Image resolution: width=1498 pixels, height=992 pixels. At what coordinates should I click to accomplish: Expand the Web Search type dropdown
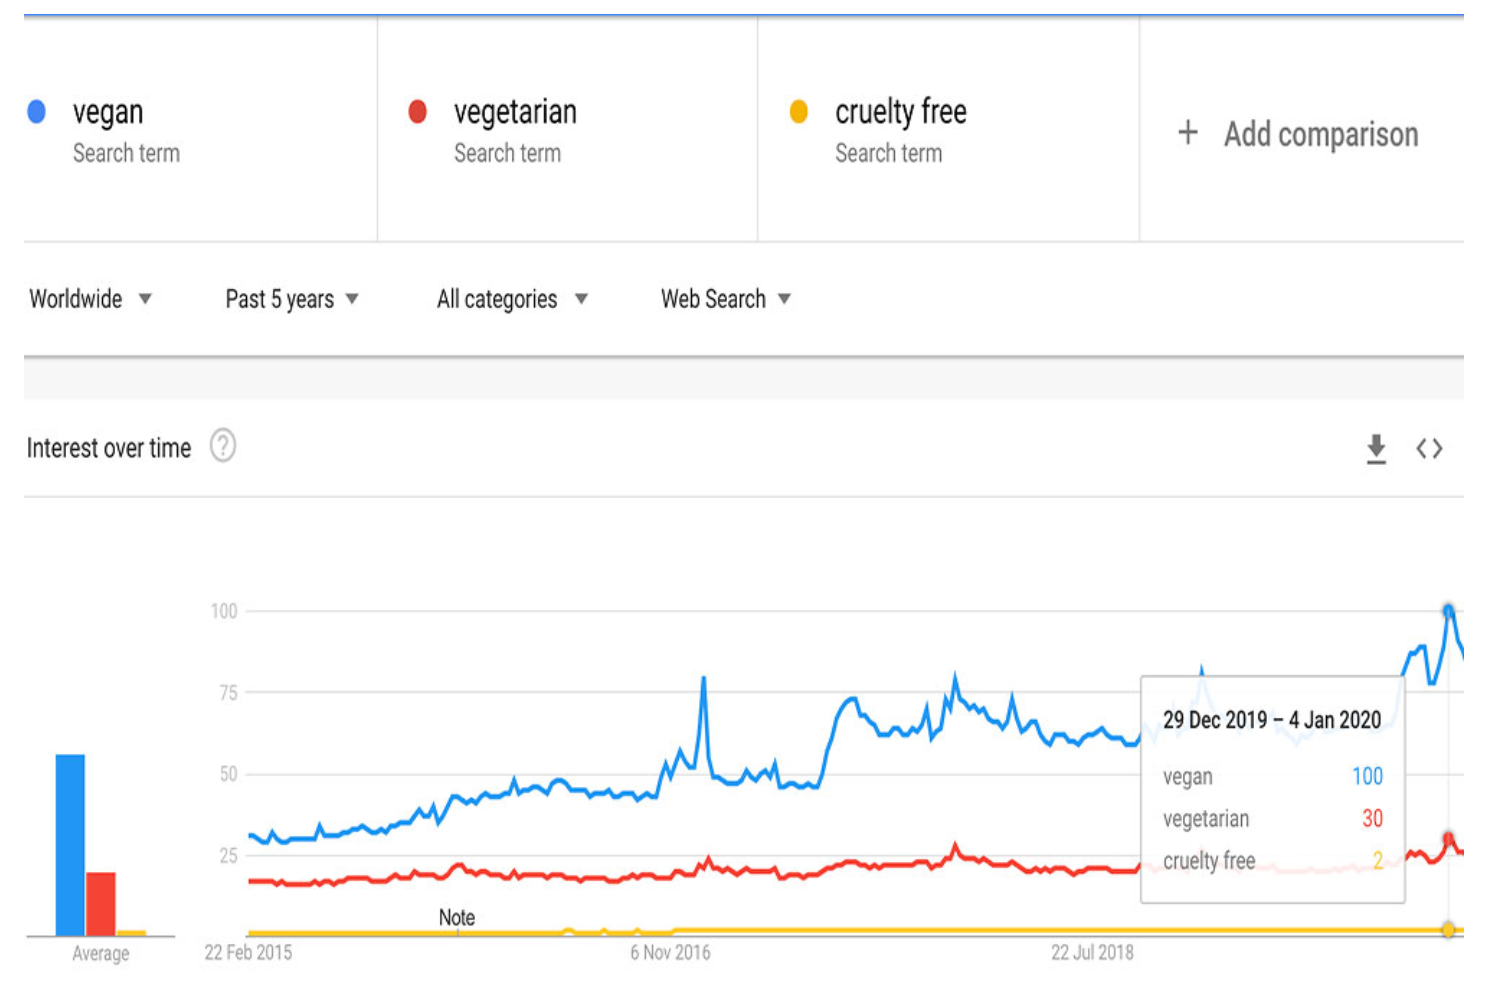pos(725,299)
